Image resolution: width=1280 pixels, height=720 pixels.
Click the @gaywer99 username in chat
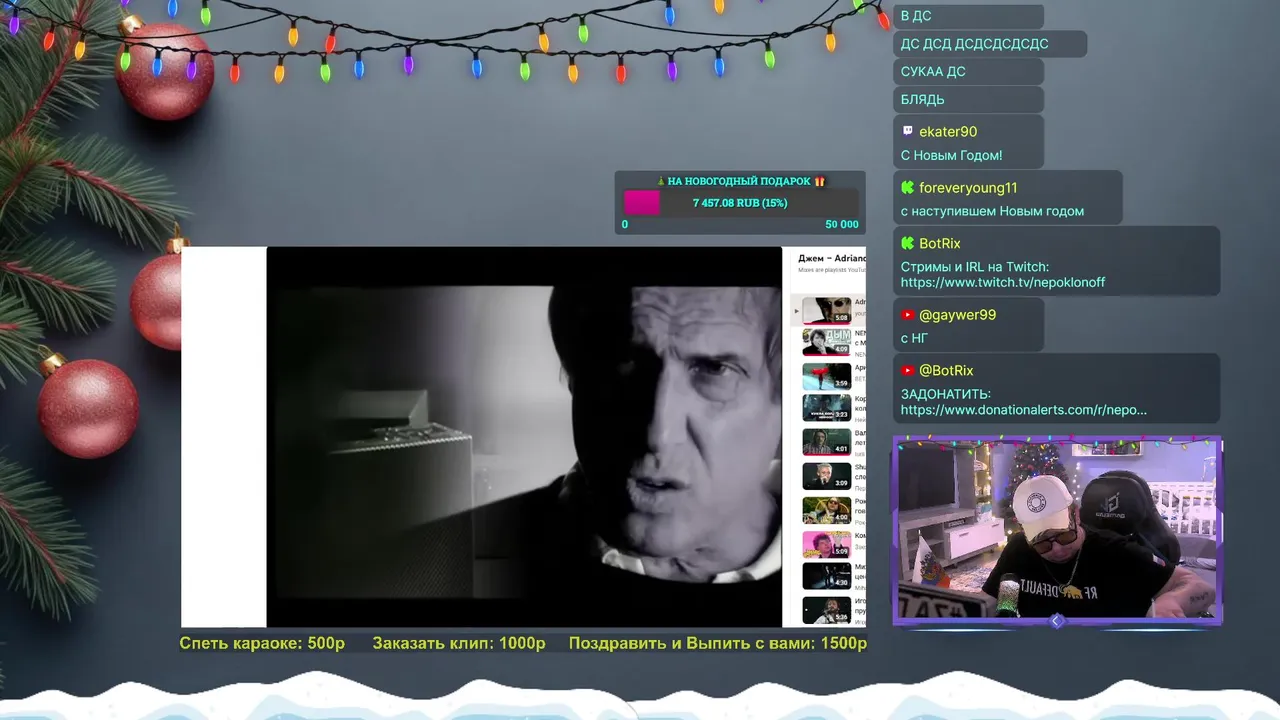coord(958,314)
